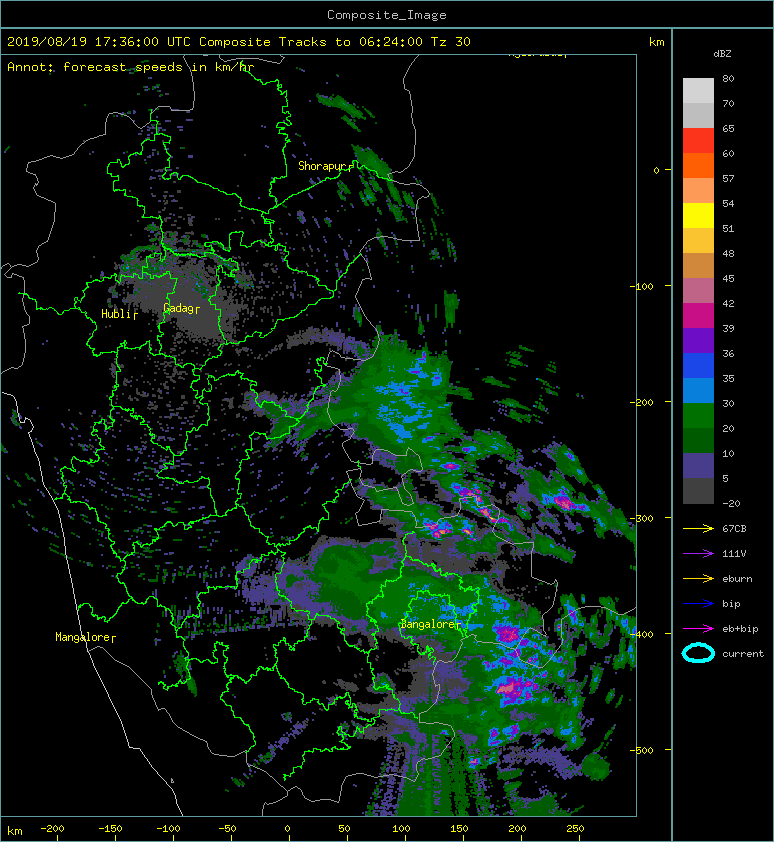This screenshot has width=774, height=842.
Task: Click the 57 dBZ scale value
Action: (728, 178)
